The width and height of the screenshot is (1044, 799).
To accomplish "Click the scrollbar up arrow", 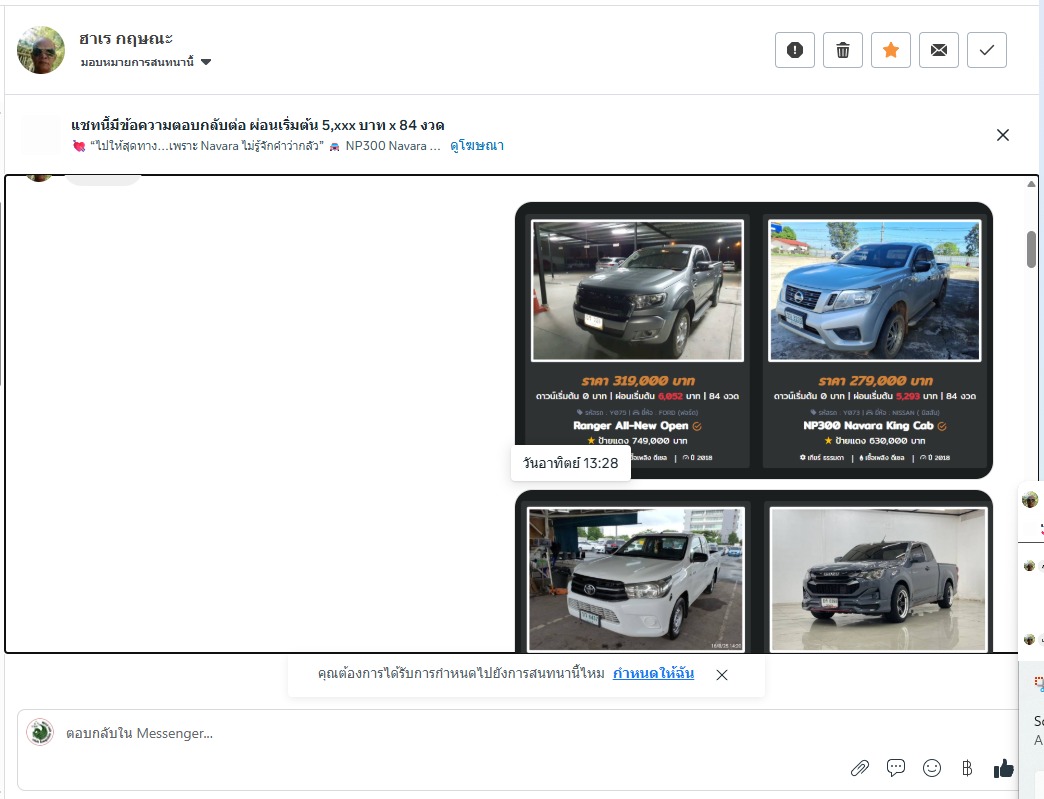I will (1031, 184).
